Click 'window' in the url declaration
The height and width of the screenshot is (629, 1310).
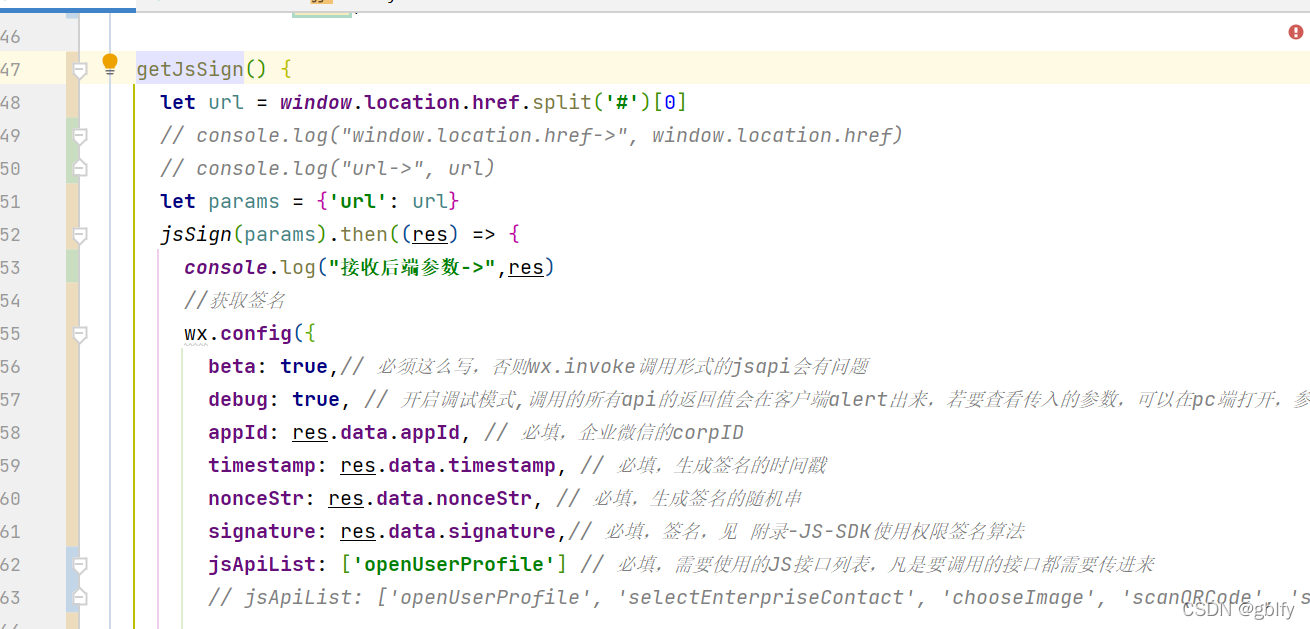(x=316, y=103)
